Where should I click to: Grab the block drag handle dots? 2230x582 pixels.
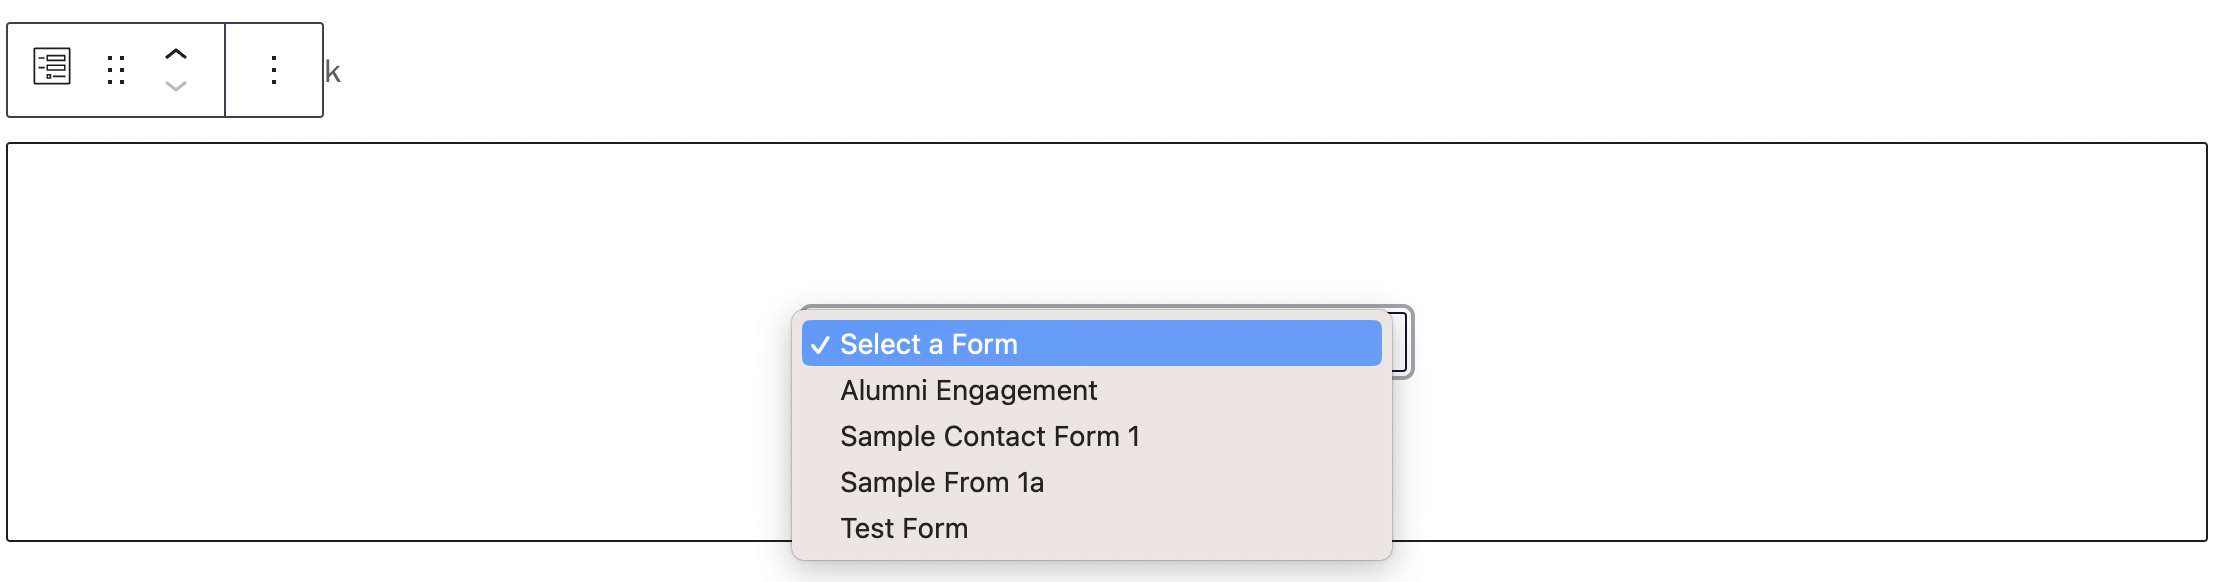[116, 70]
